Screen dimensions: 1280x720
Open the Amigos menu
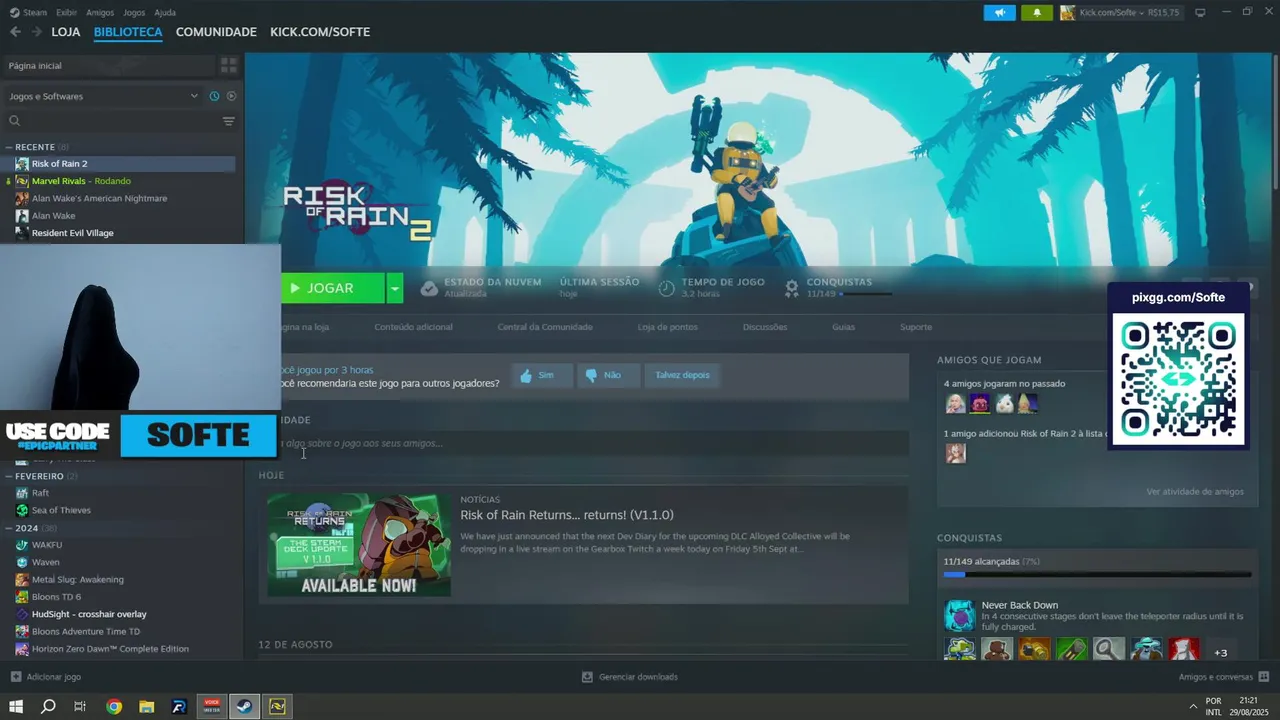(x=100, y=13)
